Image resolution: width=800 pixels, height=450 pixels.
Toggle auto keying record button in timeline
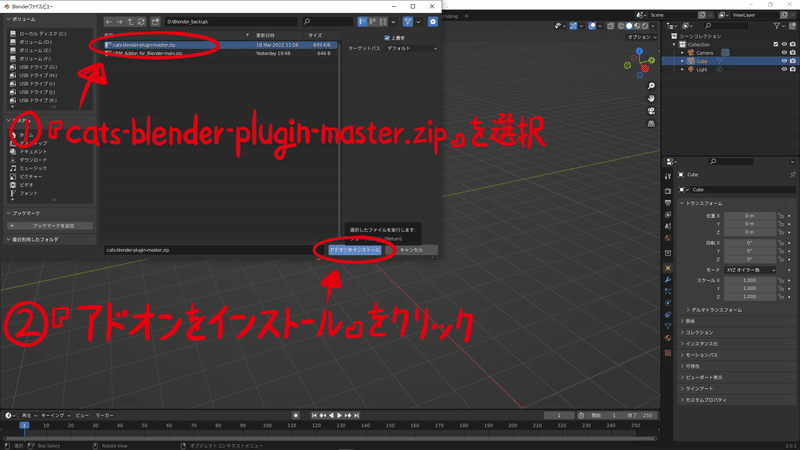[x=295, y=415]
